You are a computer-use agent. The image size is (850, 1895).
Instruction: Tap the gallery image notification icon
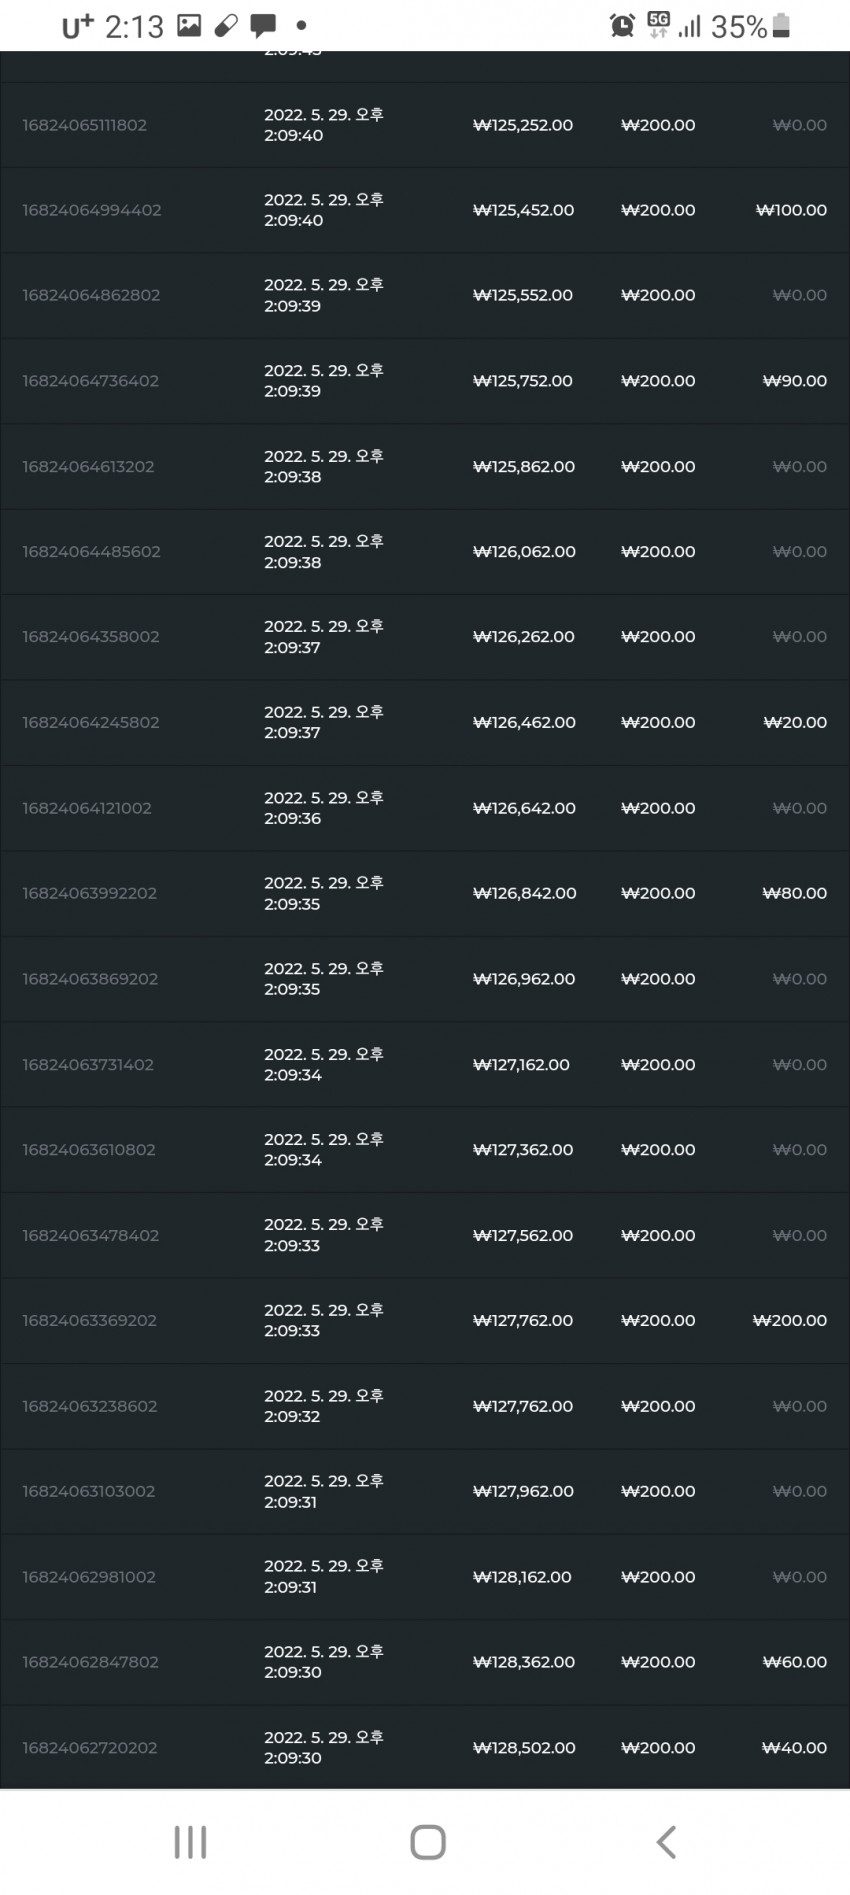click(189, 25)
